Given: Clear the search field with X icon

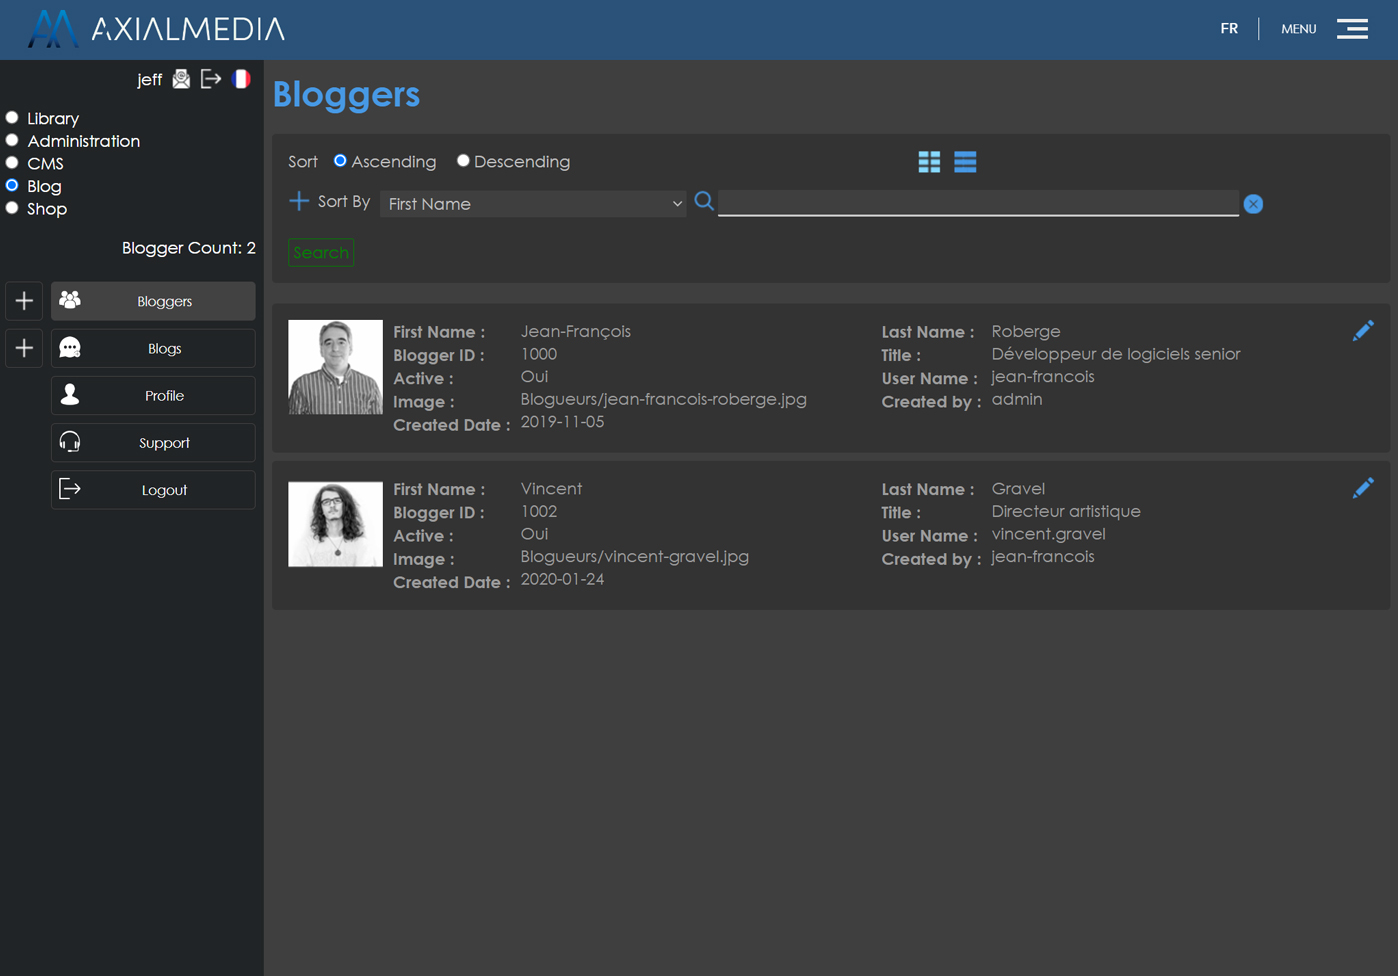Looking at the screenshot, I should point(1253,204).
